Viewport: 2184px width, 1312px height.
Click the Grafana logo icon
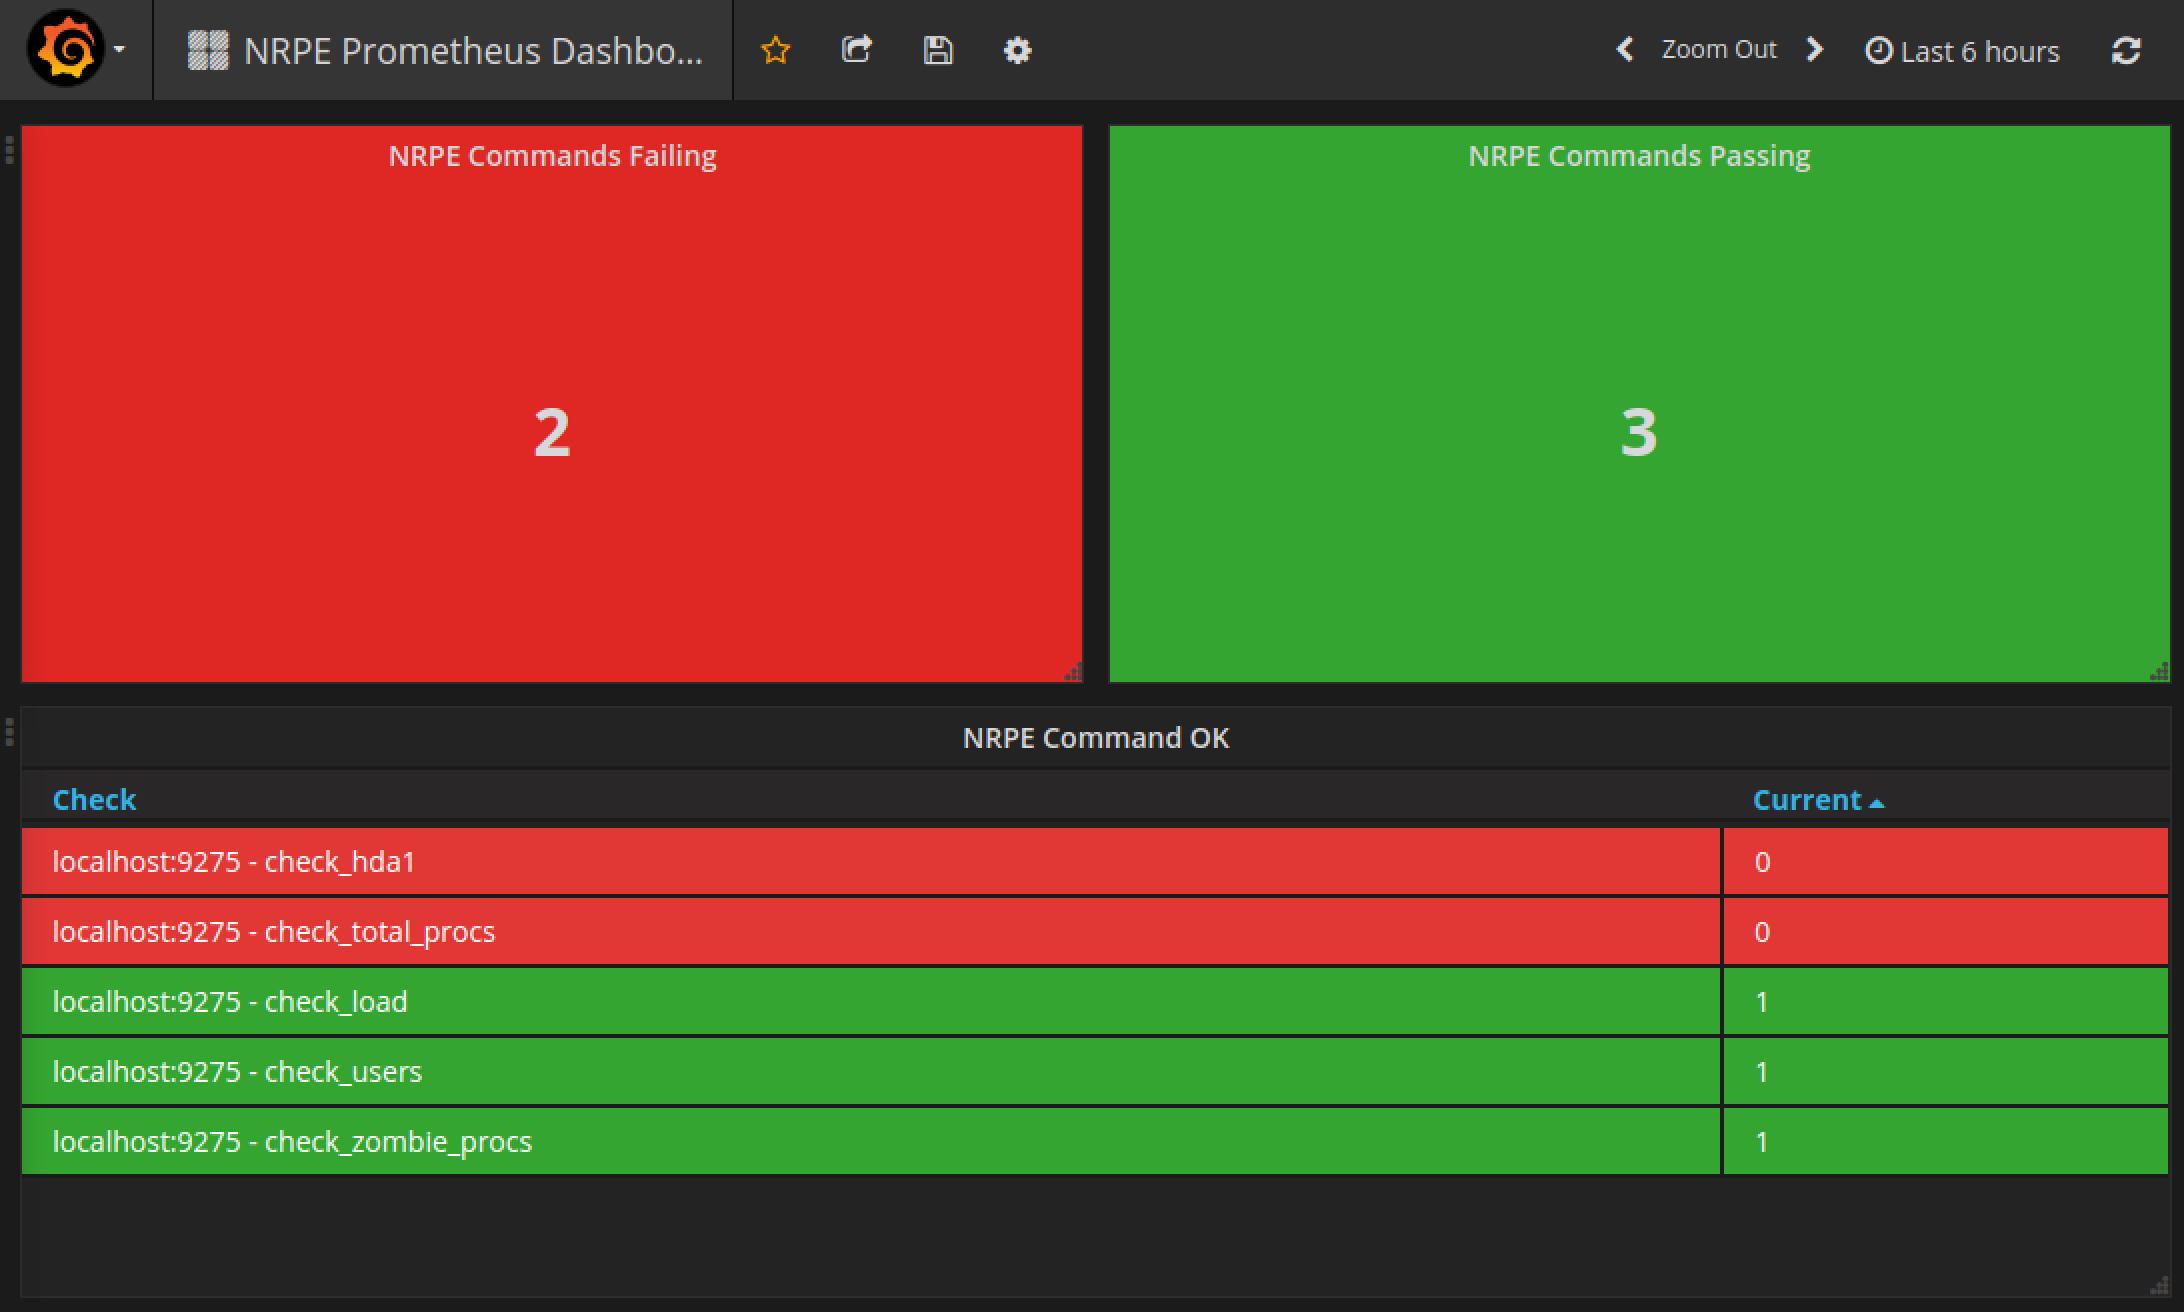[65, 49]
